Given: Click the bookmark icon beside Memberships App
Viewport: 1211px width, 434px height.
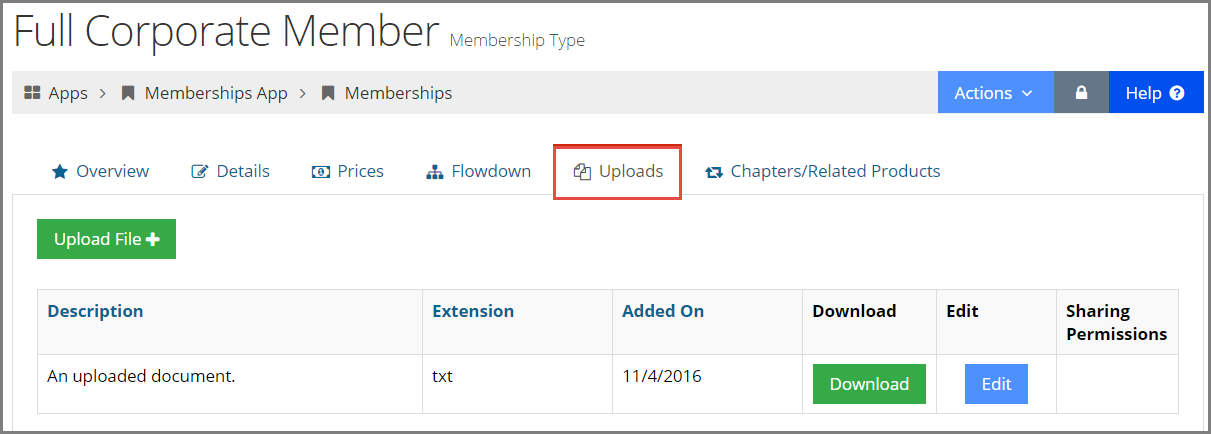Looking at the screenshot, I should tap(128, 93).
